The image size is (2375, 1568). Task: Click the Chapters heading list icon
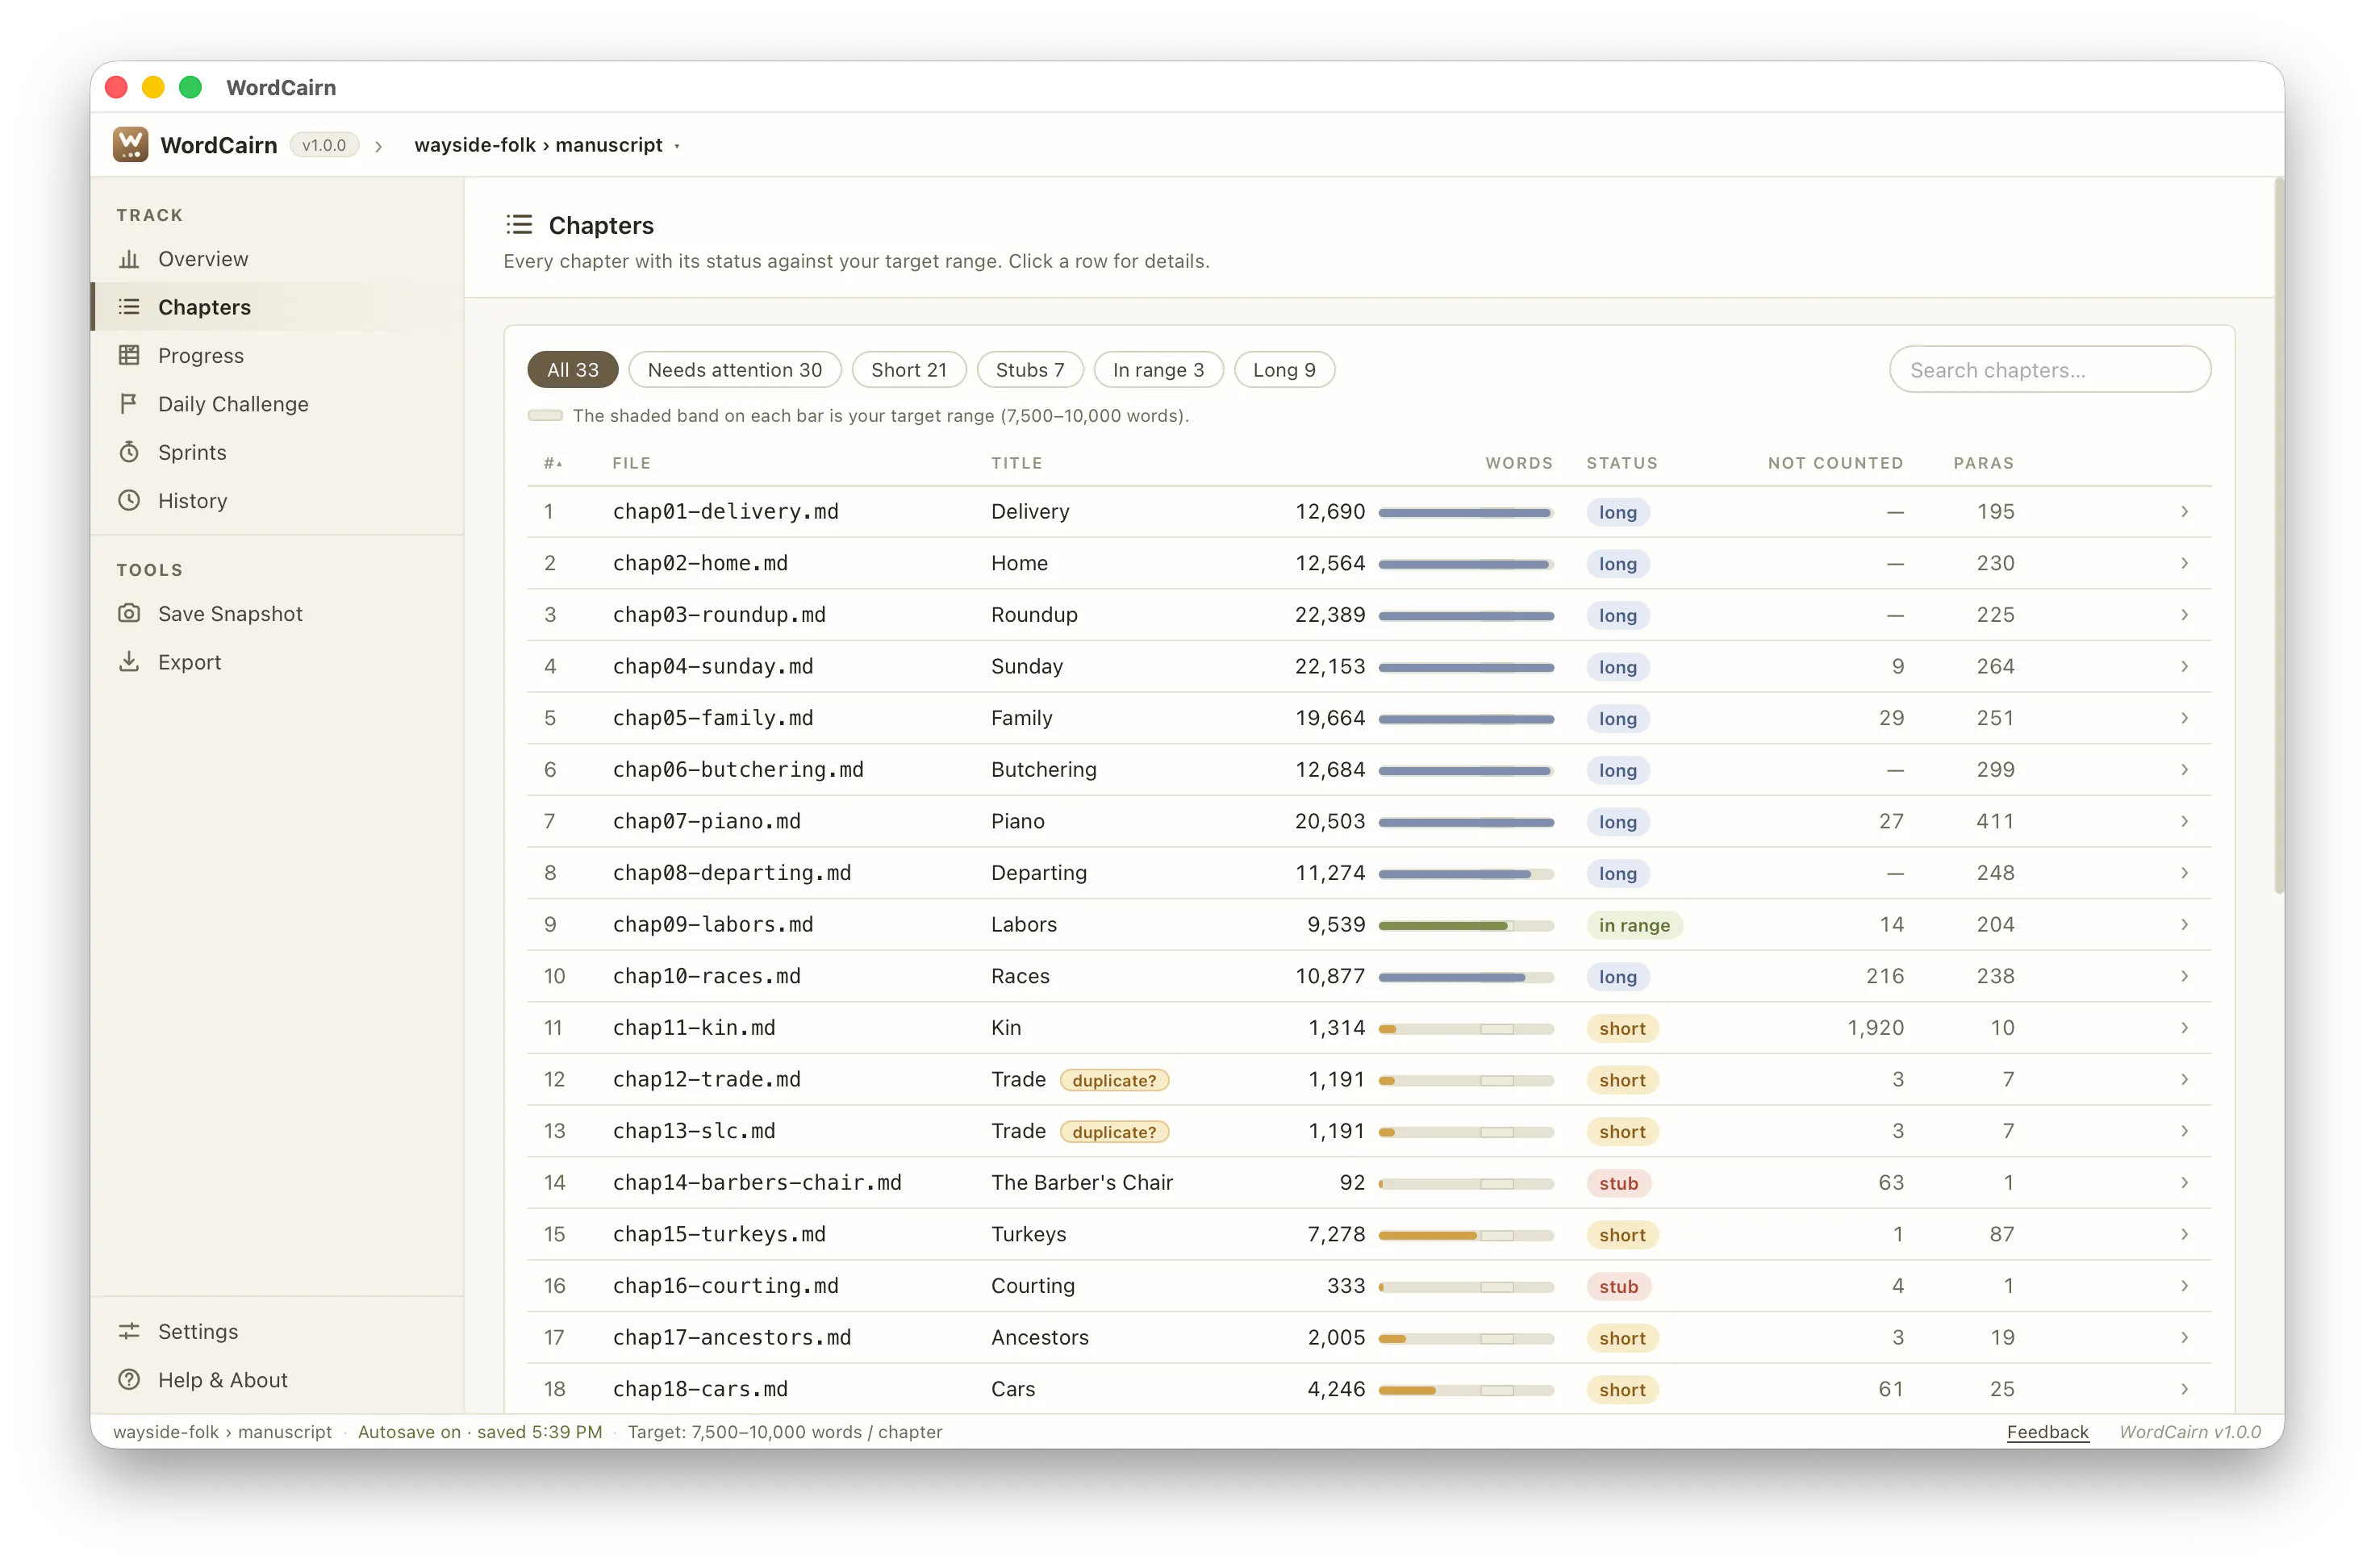coord(519,224)
